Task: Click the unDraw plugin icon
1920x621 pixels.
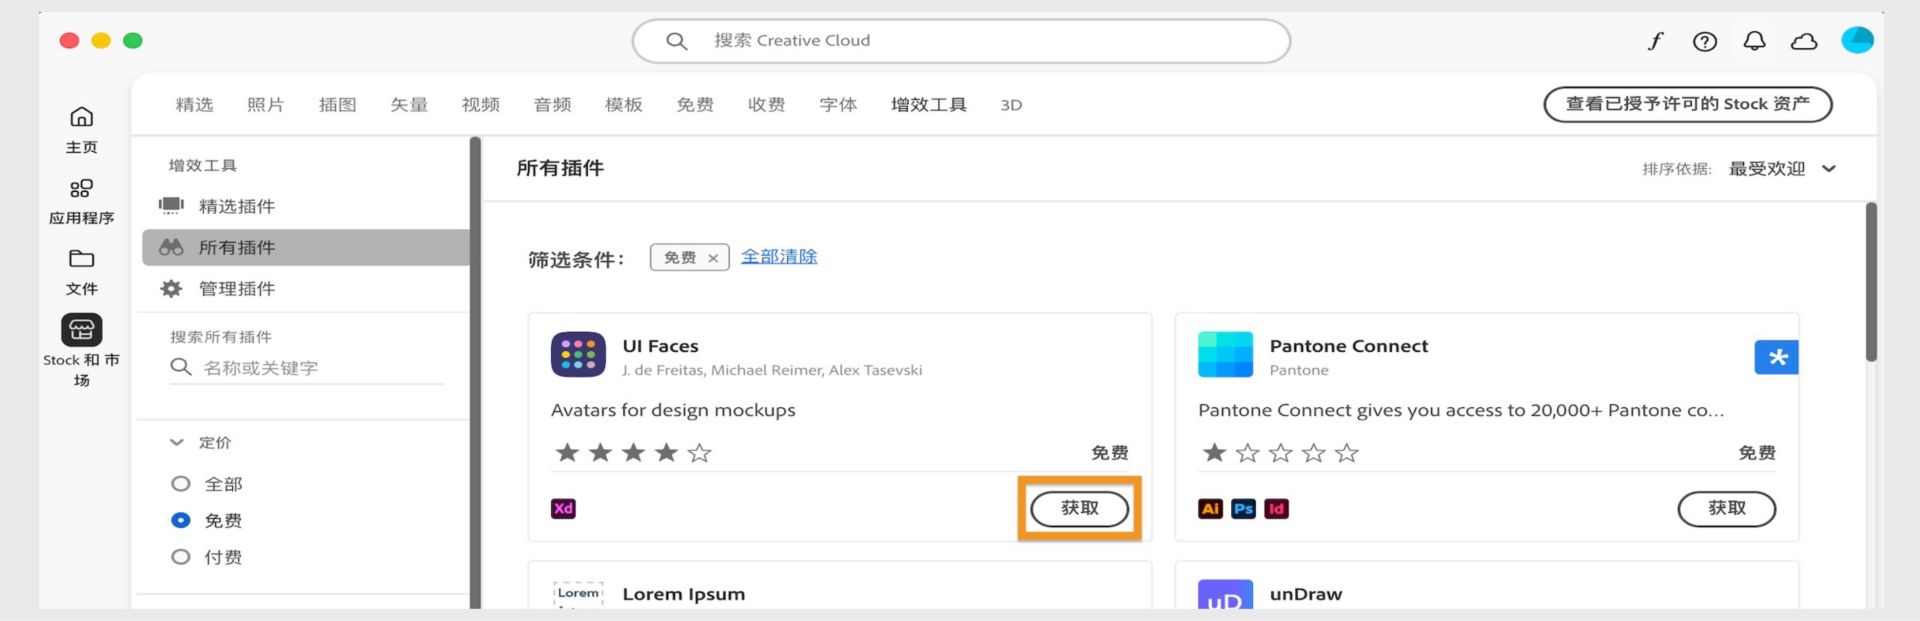Action: point(1225,594)
